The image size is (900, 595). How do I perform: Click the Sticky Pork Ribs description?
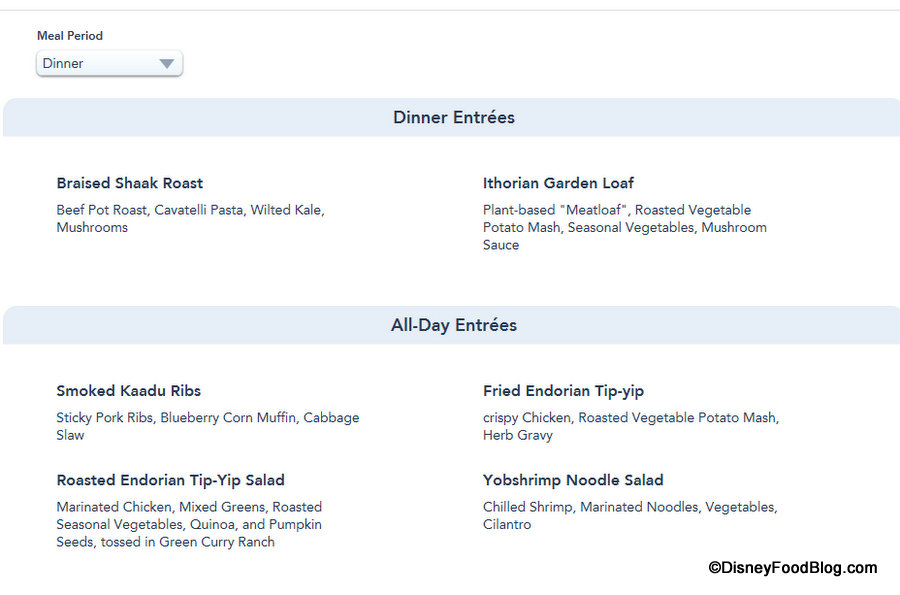click(207, 426)
